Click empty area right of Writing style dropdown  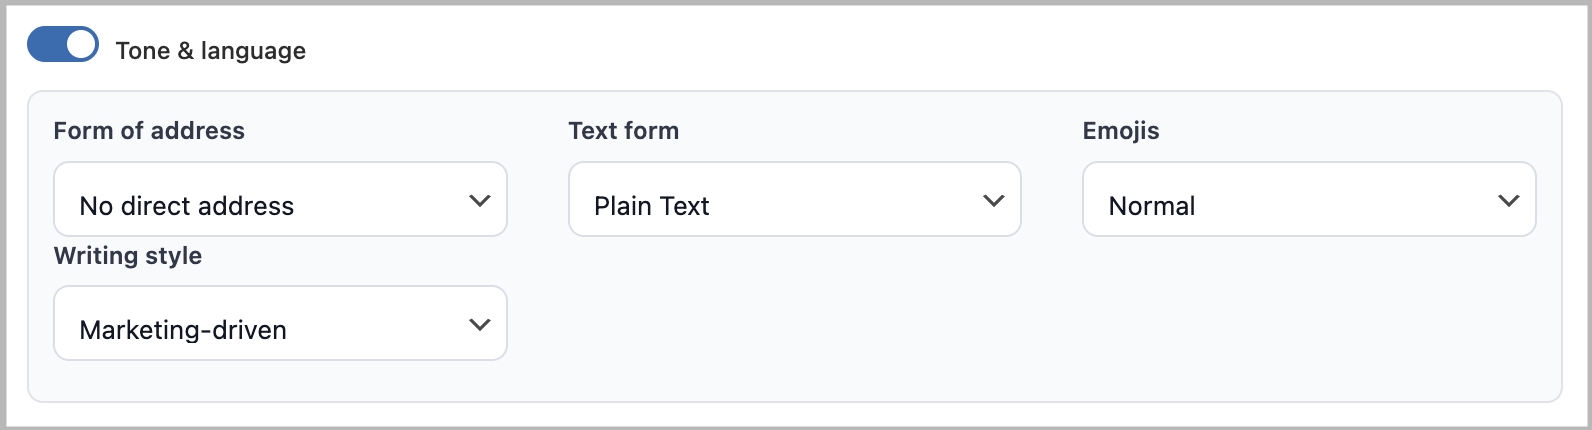tap(900, 324)
